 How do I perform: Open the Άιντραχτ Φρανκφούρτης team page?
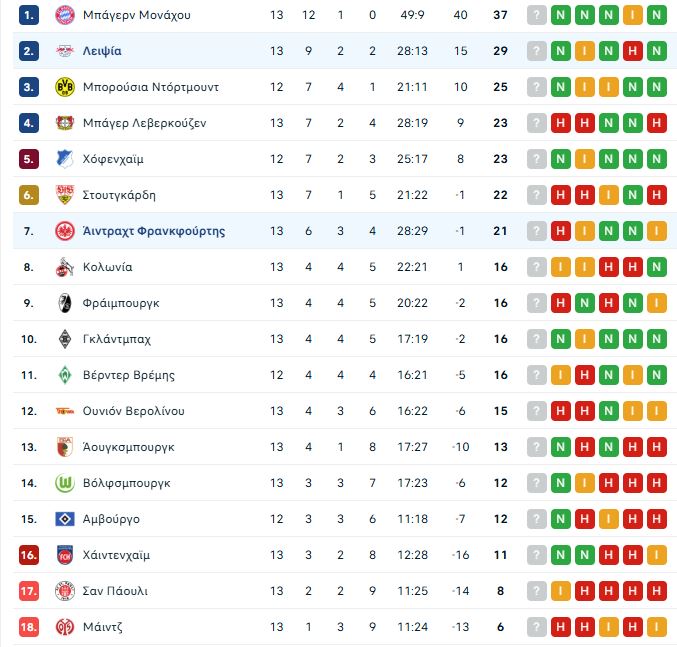point(154,231)
